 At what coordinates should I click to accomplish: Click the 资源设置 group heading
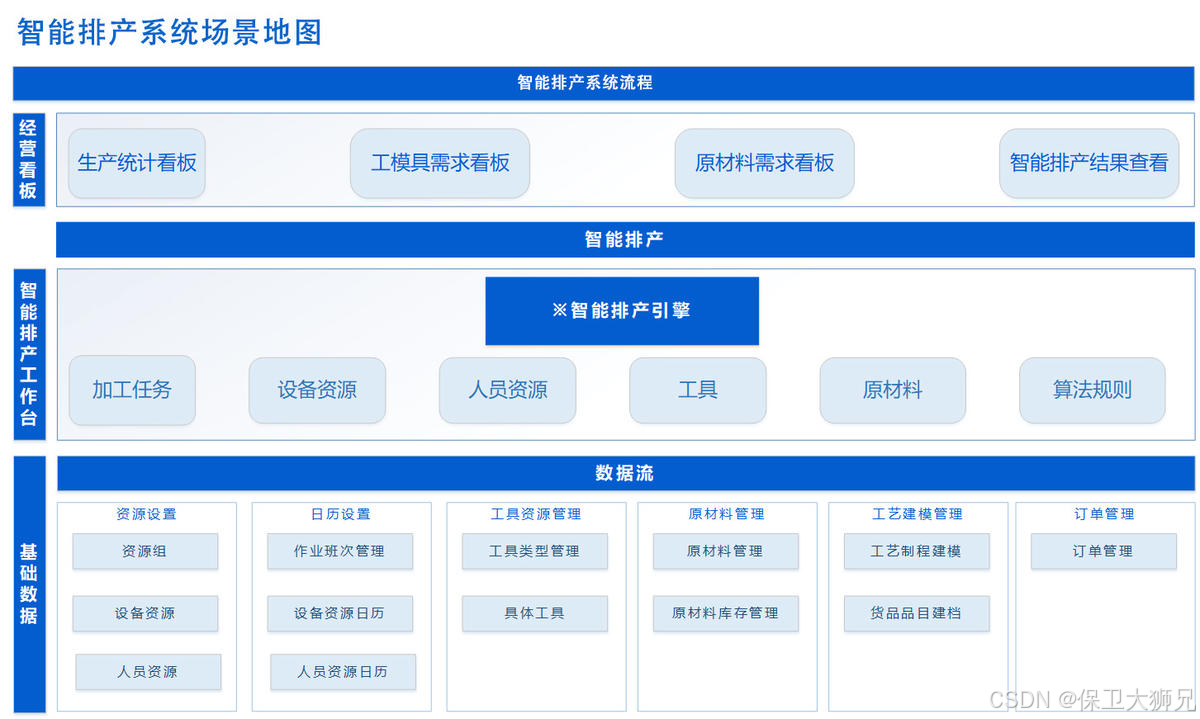tap(146, 514)
